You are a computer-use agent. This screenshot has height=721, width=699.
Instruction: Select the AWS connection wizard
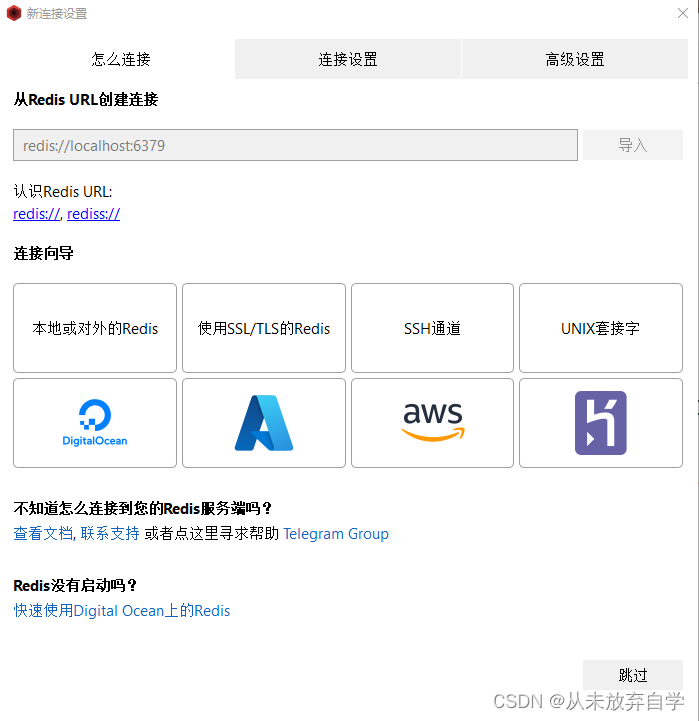432,423
